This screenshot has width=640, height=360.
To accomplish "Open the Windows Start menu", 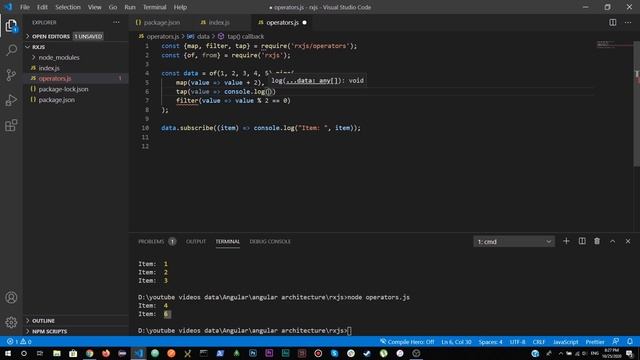I will point(8,353).
